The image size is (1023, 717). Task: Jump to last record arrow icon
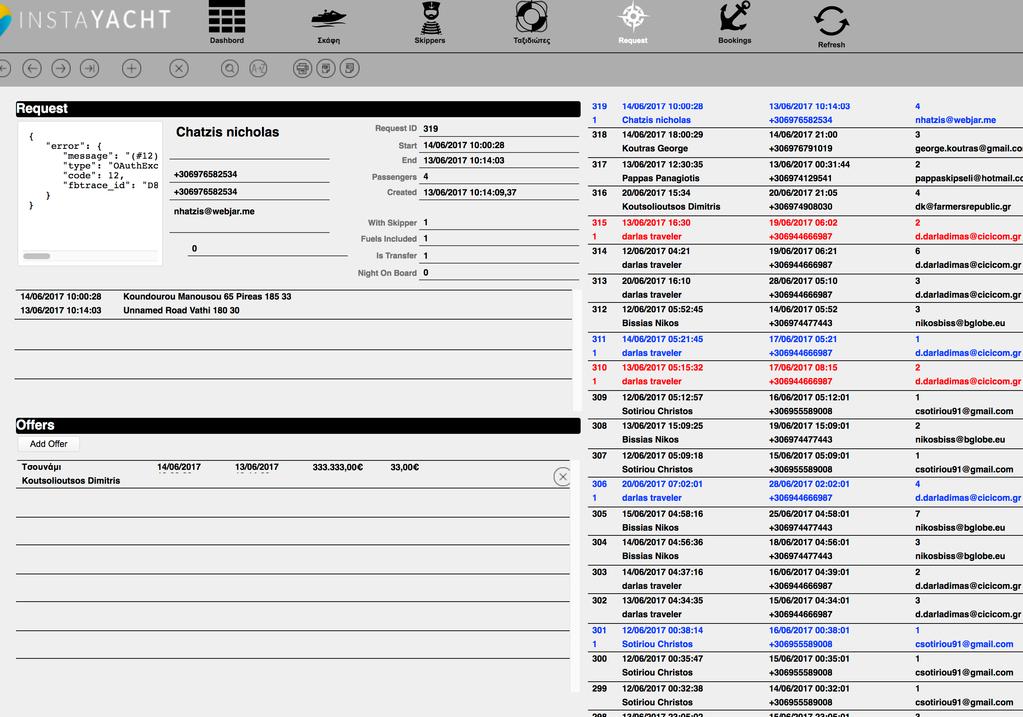click(89, 69)
